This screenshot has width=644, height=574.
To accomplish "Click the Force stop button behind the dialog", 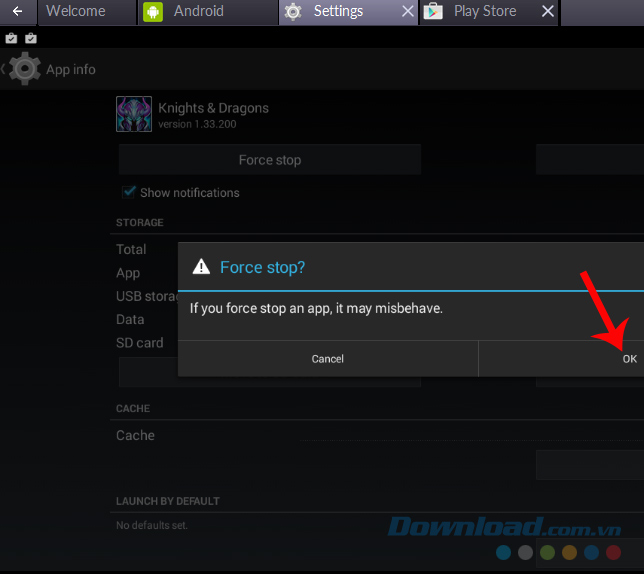I will 269,160.
